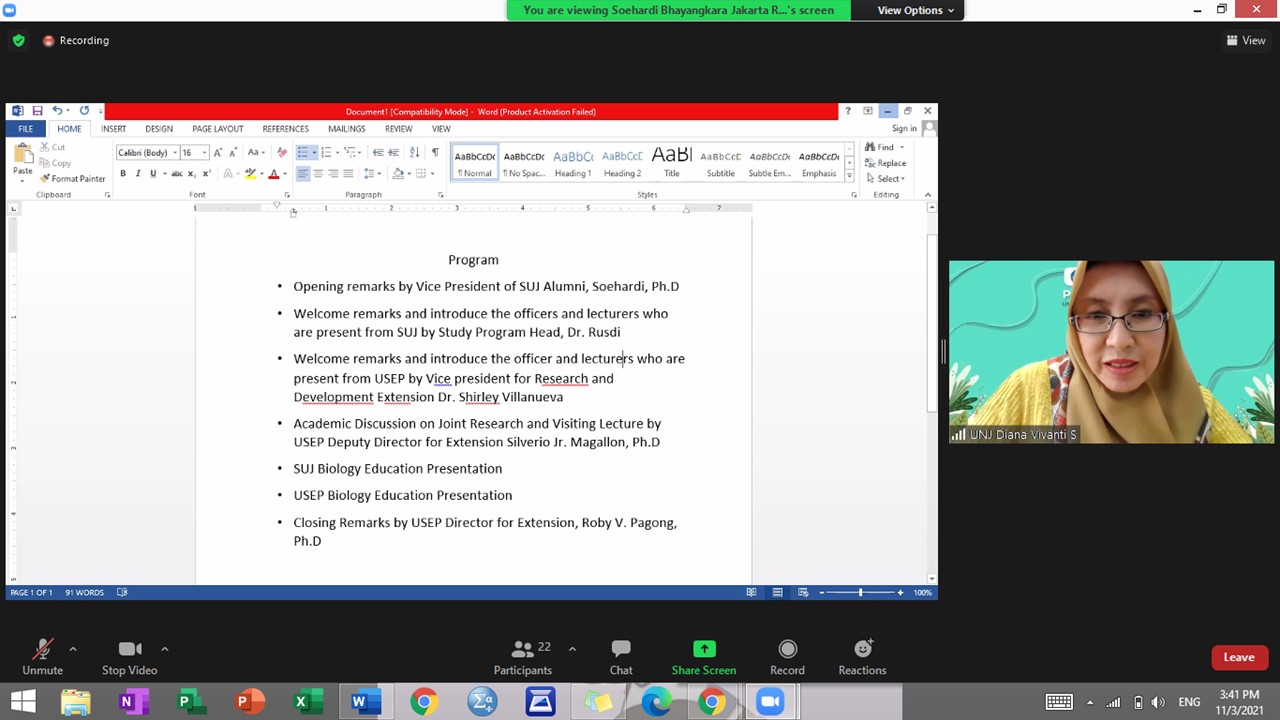
Task: Click the Sort icon in Paragraph group
Action: point(416,152)
